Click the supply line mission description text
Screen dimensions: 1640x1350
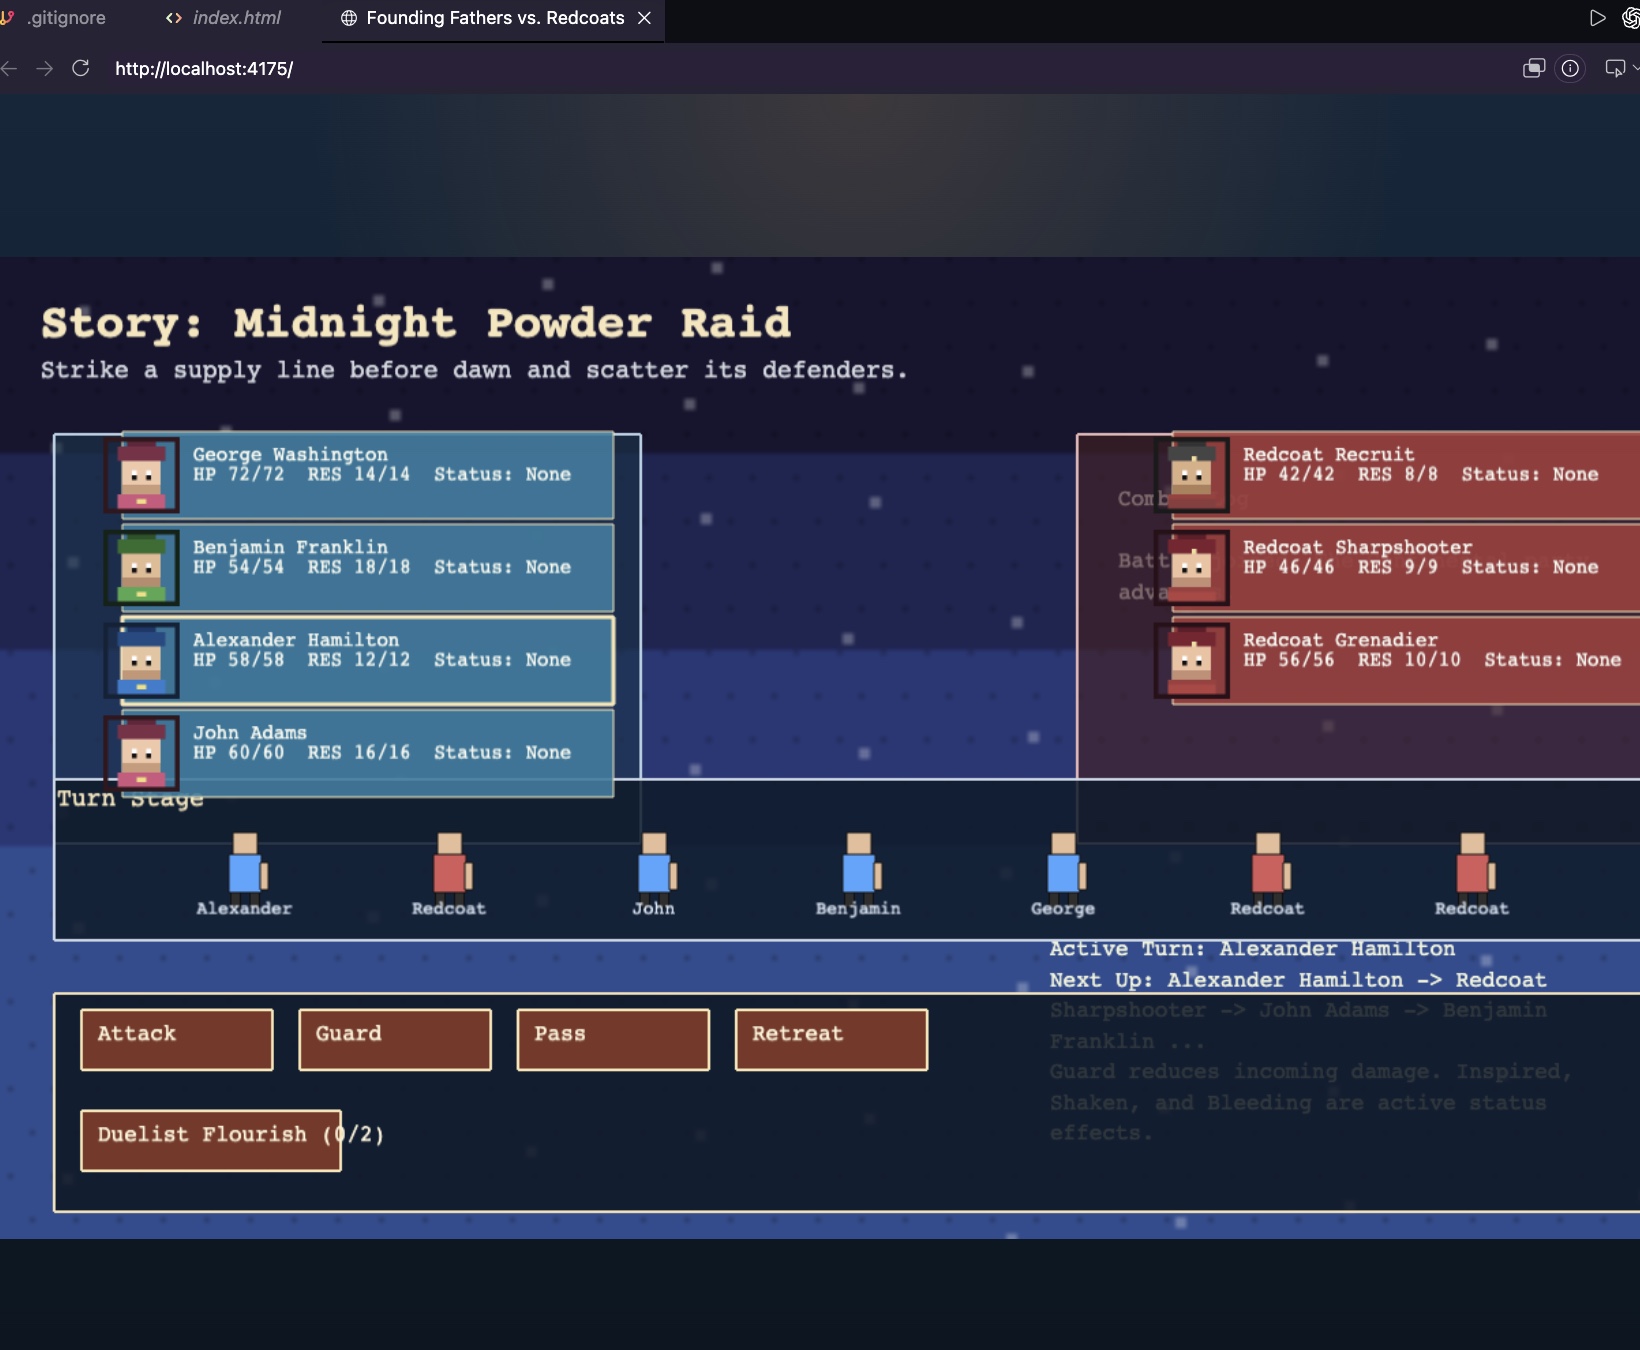pos(474,370)
